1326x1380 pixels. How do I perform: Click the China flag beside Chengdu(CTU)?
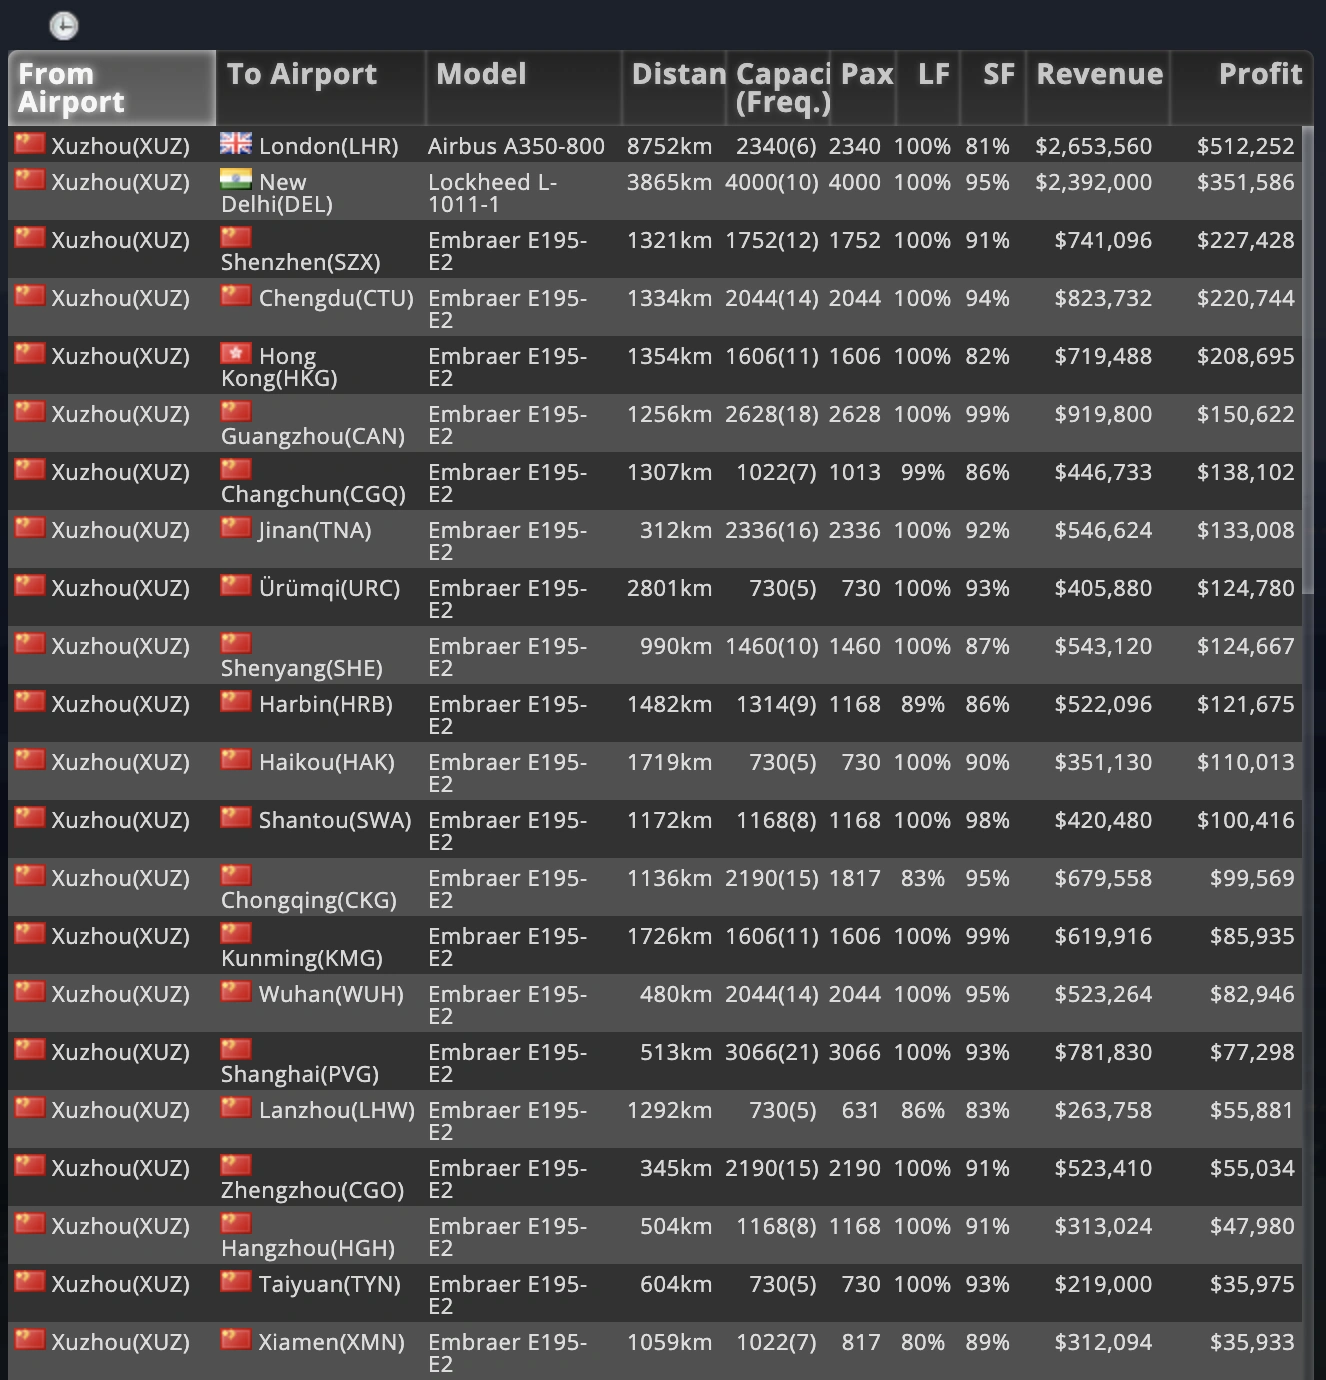236,296
